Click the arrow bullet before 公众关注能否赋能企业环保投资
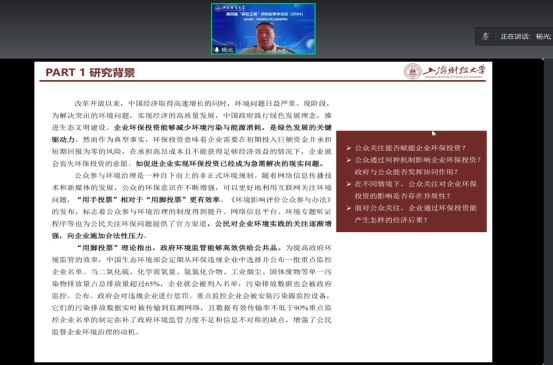The image size is (553, 365). [348, 148]
